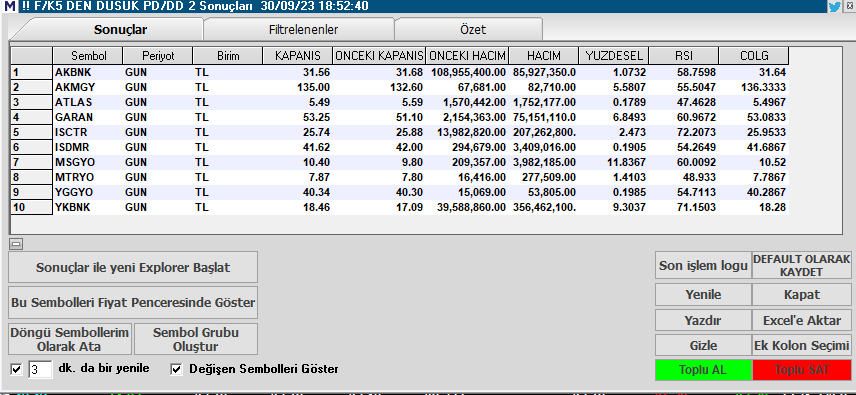The width and height of the screenshot is (856, 395).
Task: Click the refresh minutes input field
Action: coord(40,370)
